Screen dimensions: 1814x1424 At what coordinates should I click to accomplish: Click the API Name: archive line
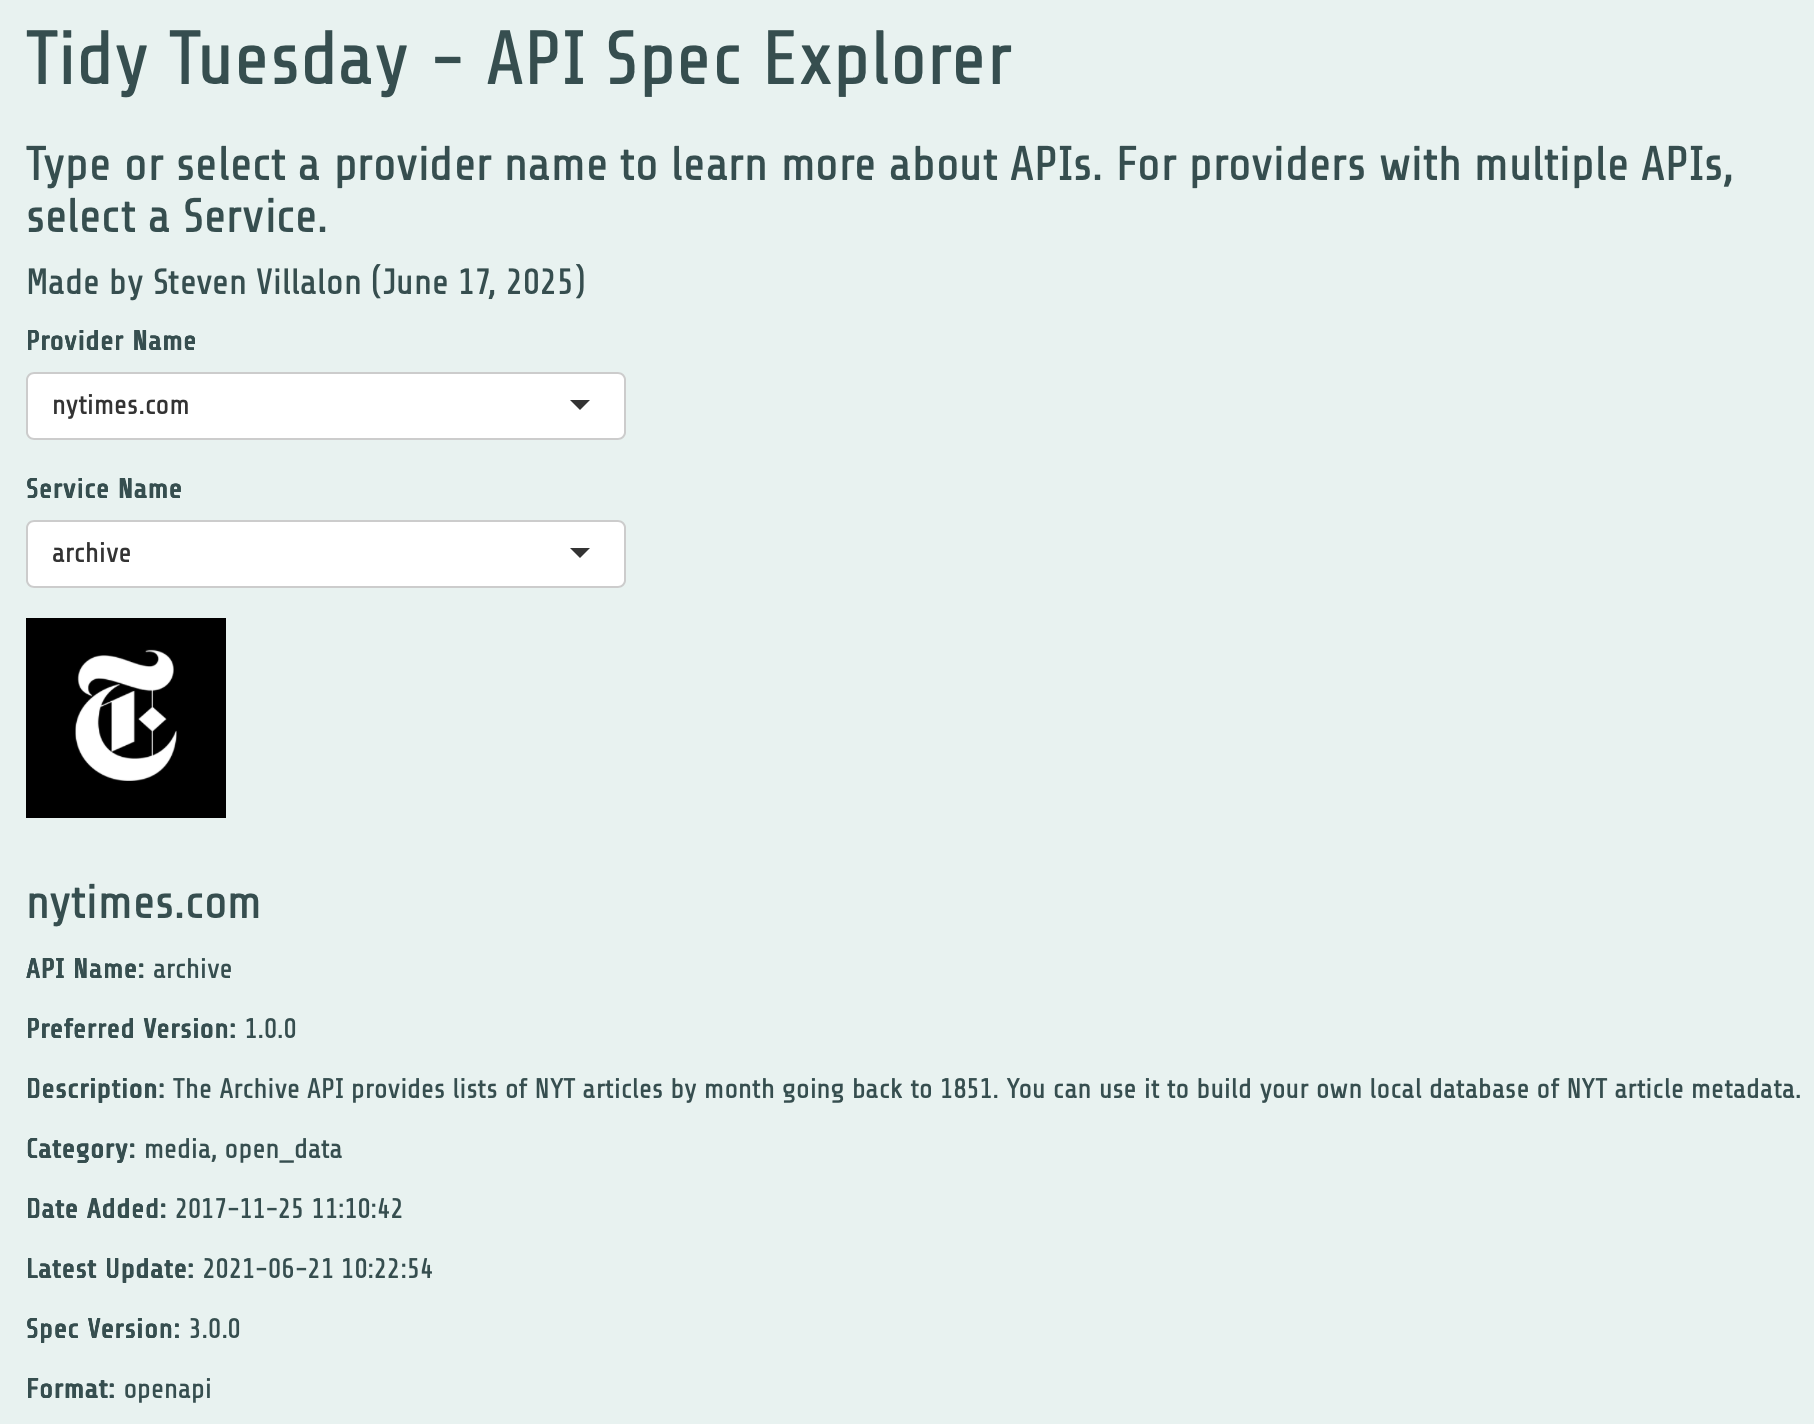click(129, 969)
